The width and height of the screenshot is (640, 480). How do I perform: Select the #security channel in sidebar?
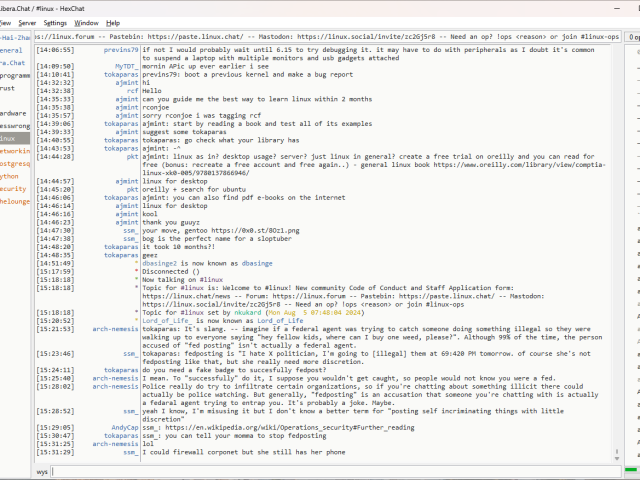point(13,188)
